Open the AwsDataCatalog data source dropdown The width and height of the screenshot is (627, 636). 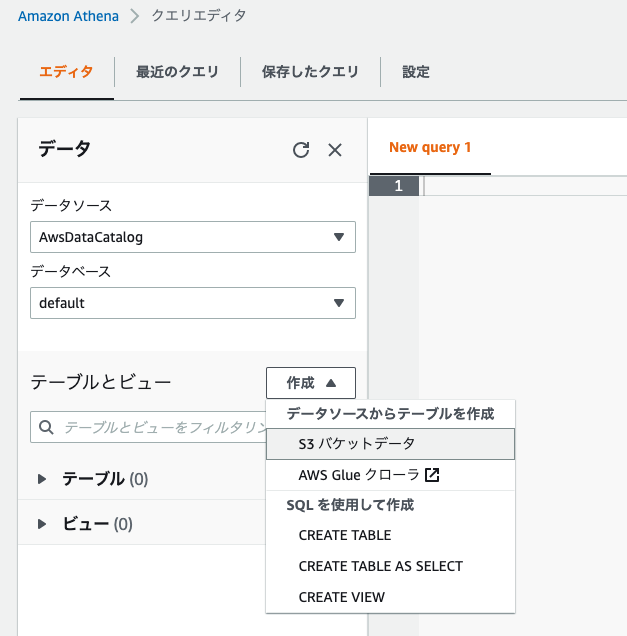193,237
